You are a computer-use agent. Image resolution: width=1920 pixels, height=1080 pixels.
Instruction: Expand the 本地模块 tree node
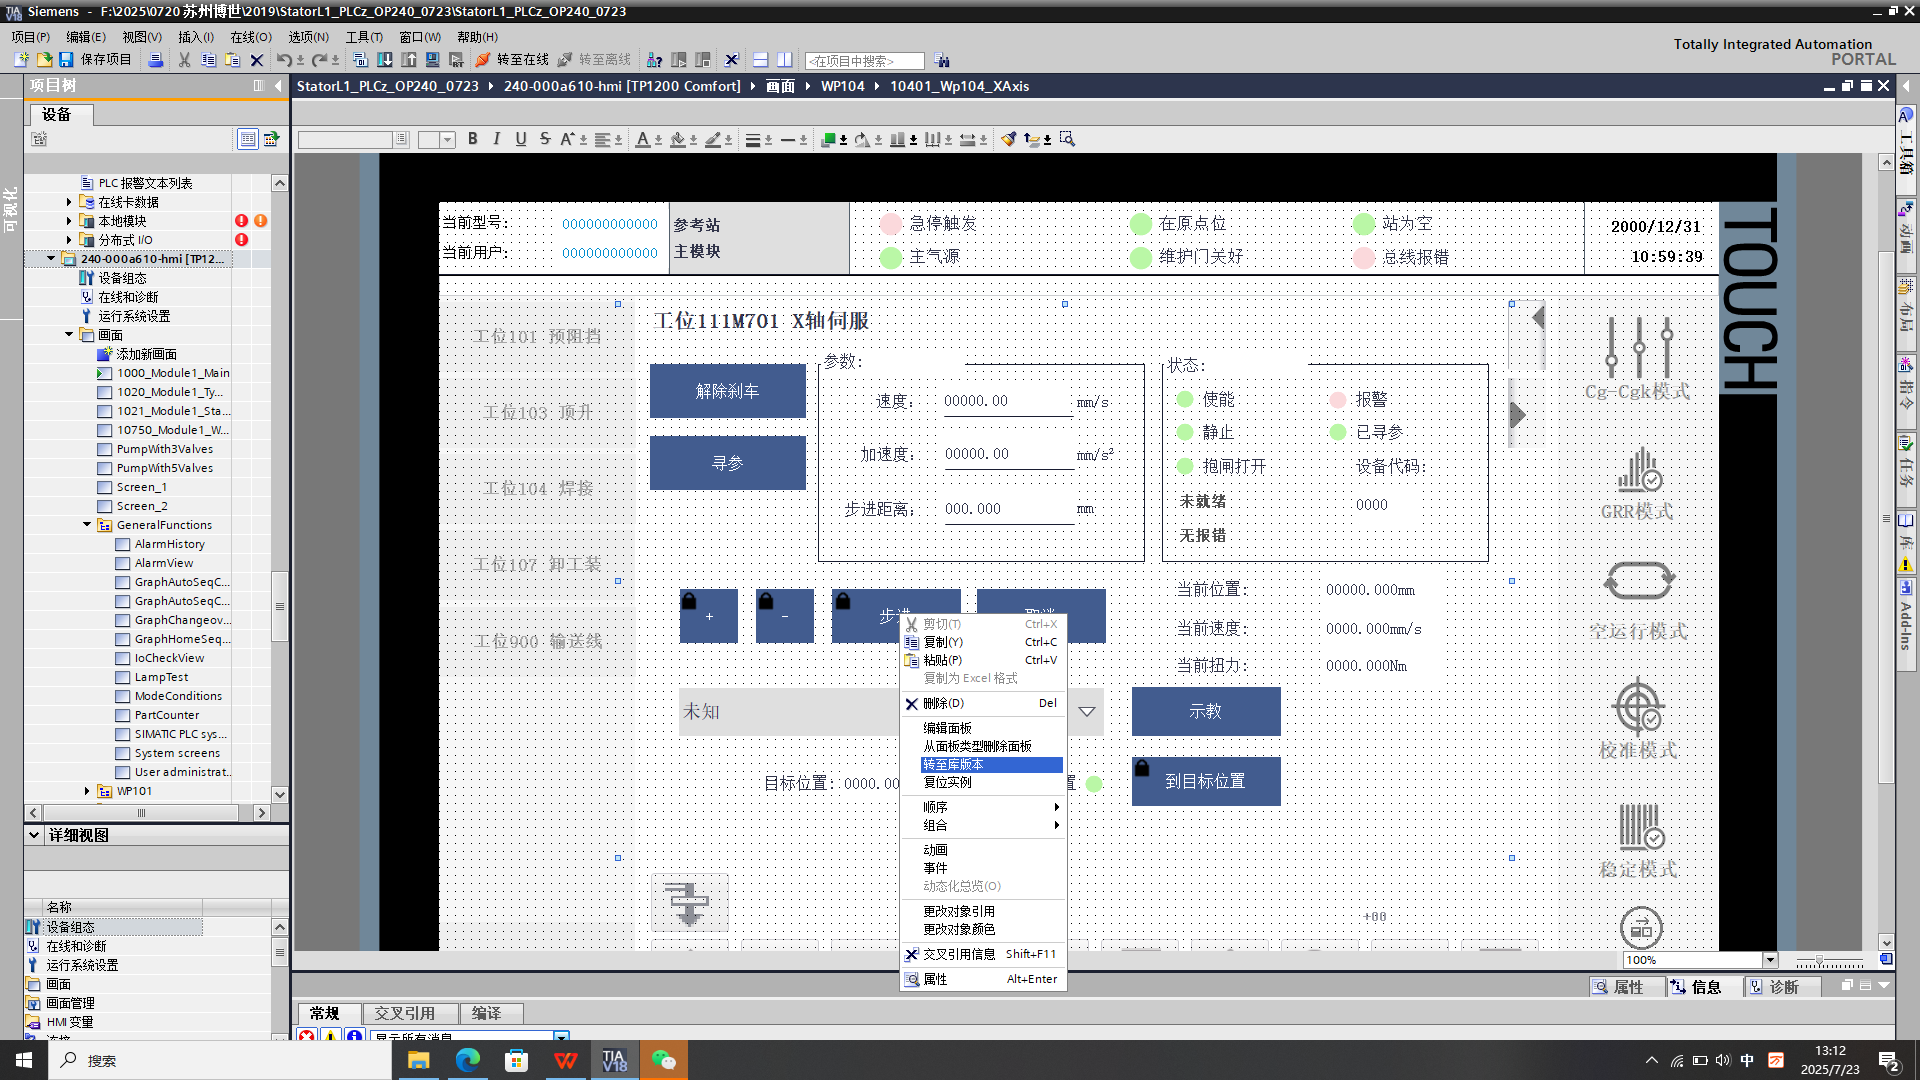click(x=69, y=221)
